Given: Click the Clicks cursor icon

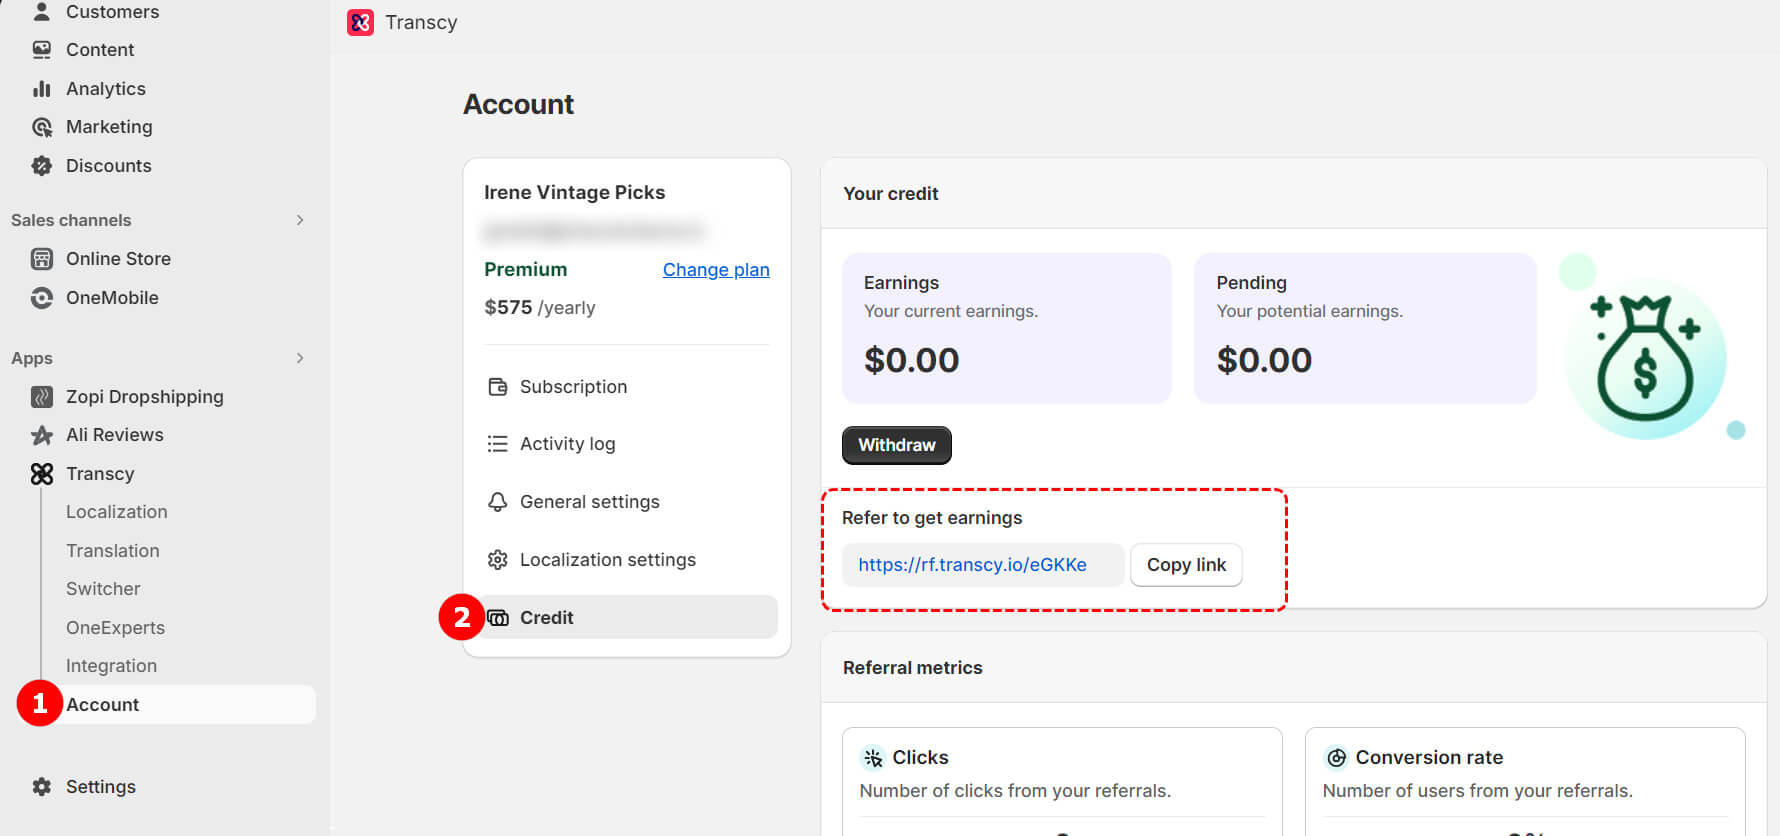Looking at the screenshot, I should pyautogui.click(x=873, y=758).
